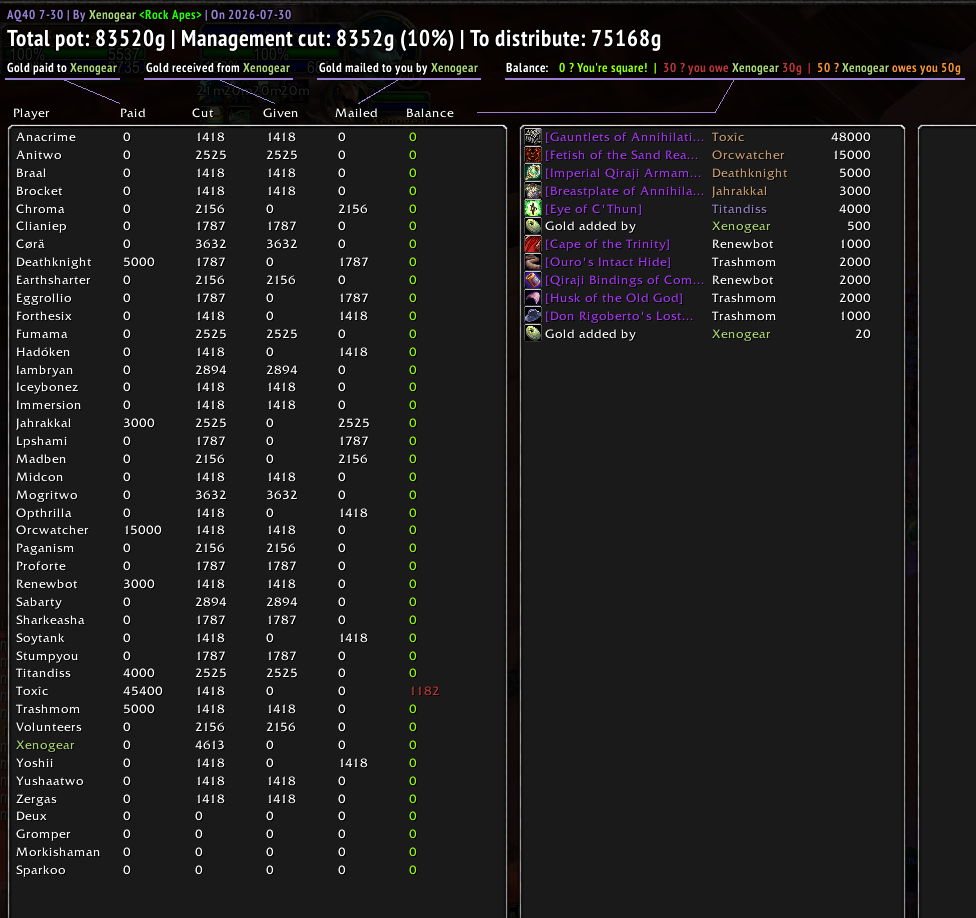This screenshot has height=918, width=976.
Task: Select Anacrime in the player list
Action: pyautogui.click(x=46, y=137)
